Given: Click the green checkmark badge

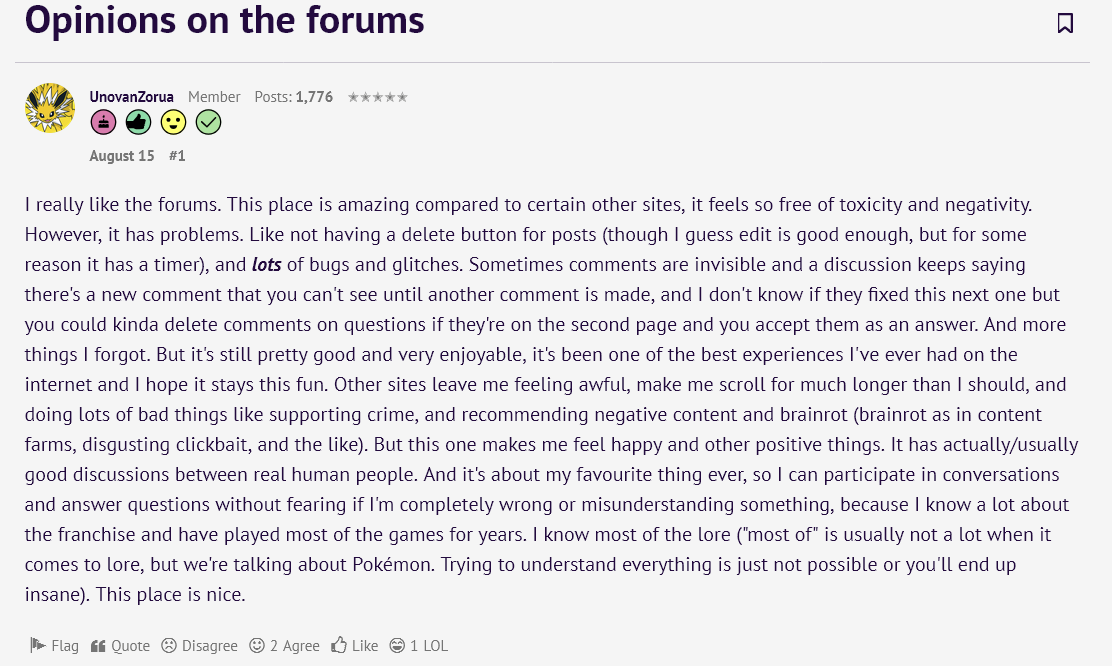Looking at the screenshot, I should pos(208,123).
